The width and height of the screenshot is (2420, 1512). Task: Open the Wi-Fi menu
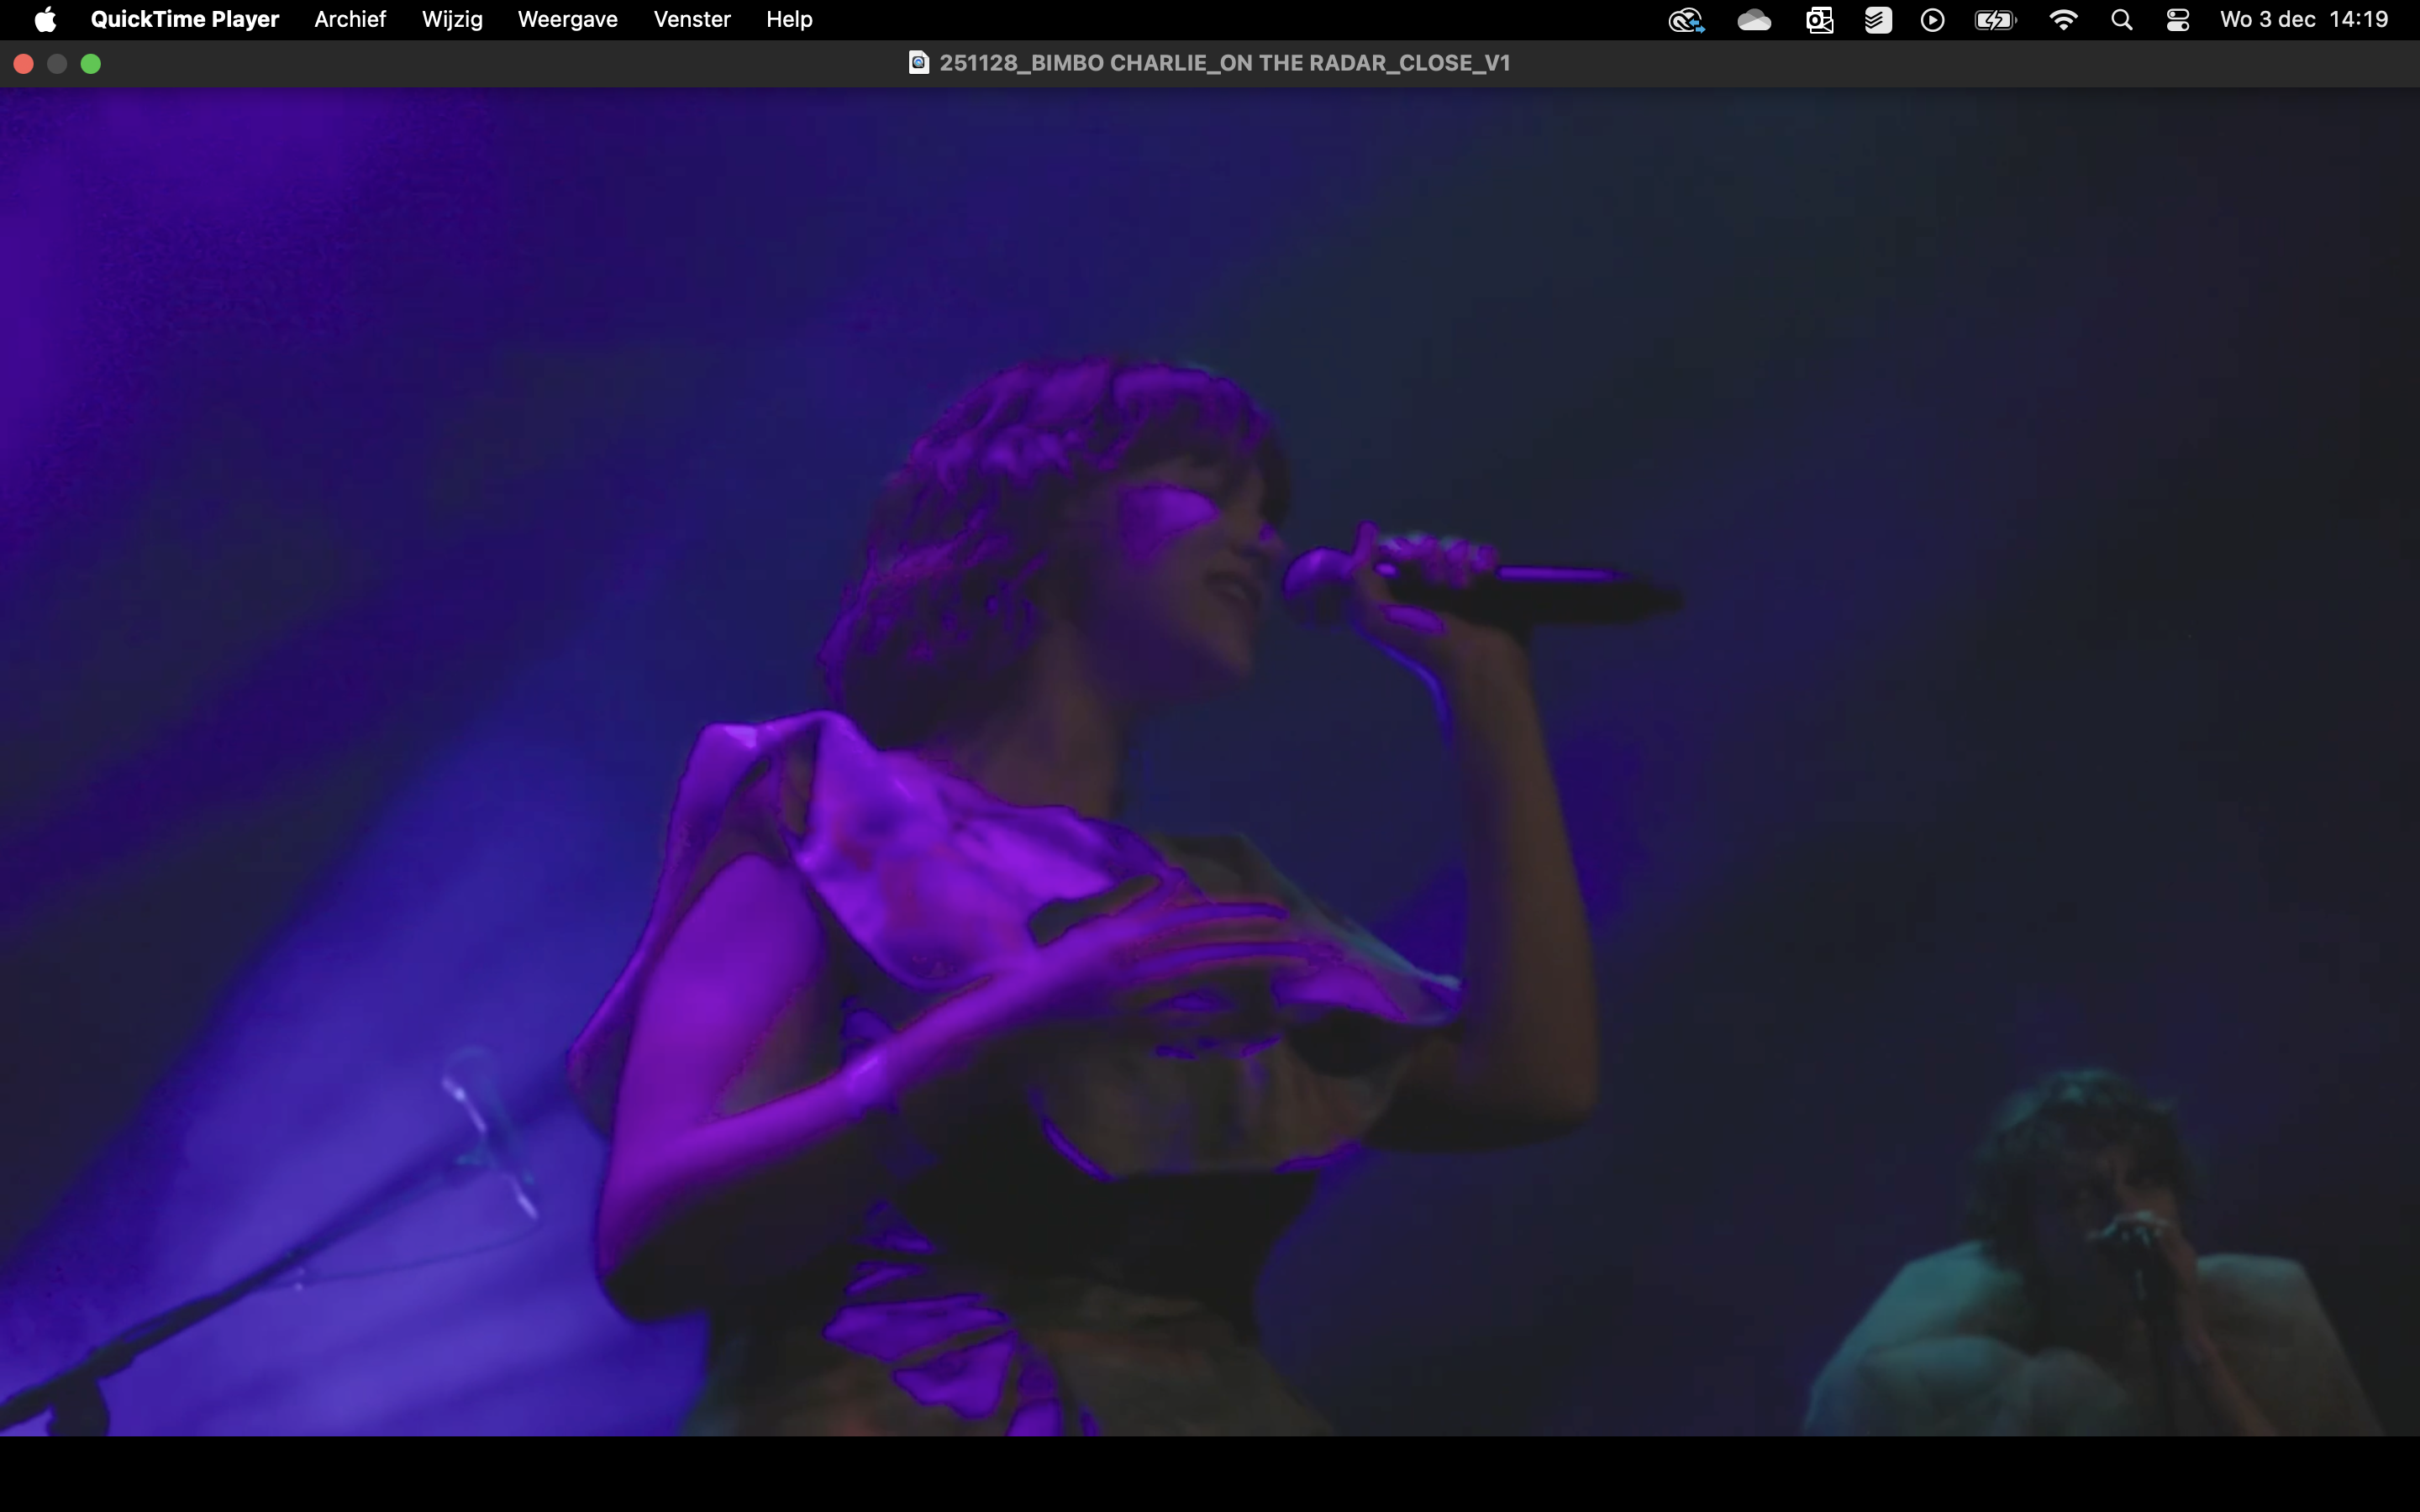point(2063,20)
